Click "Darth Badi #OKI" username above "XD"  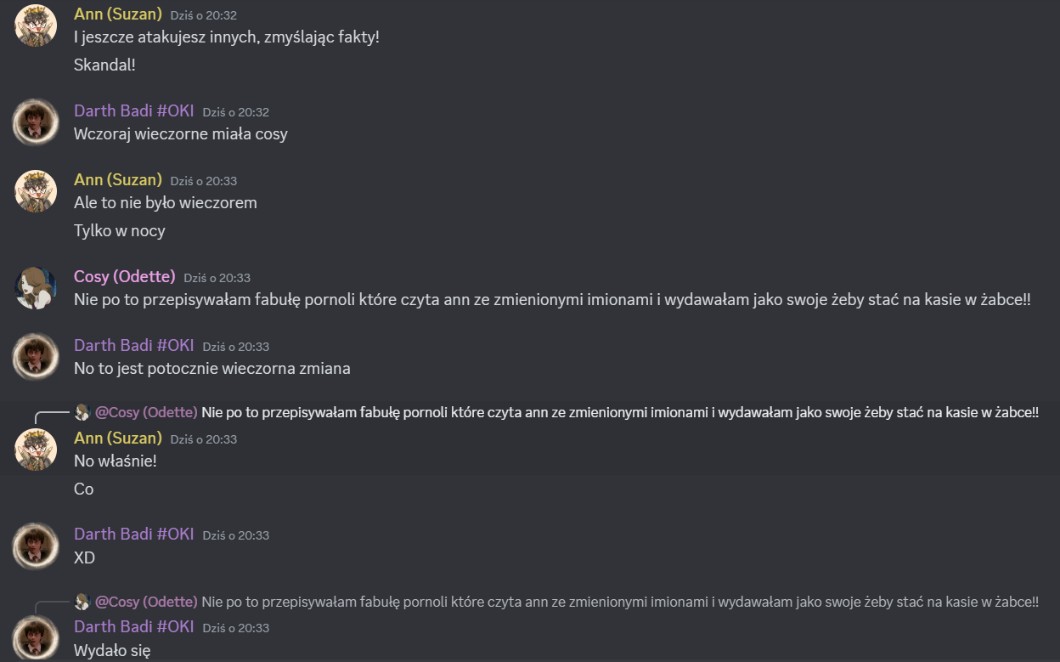click(134, 534)
